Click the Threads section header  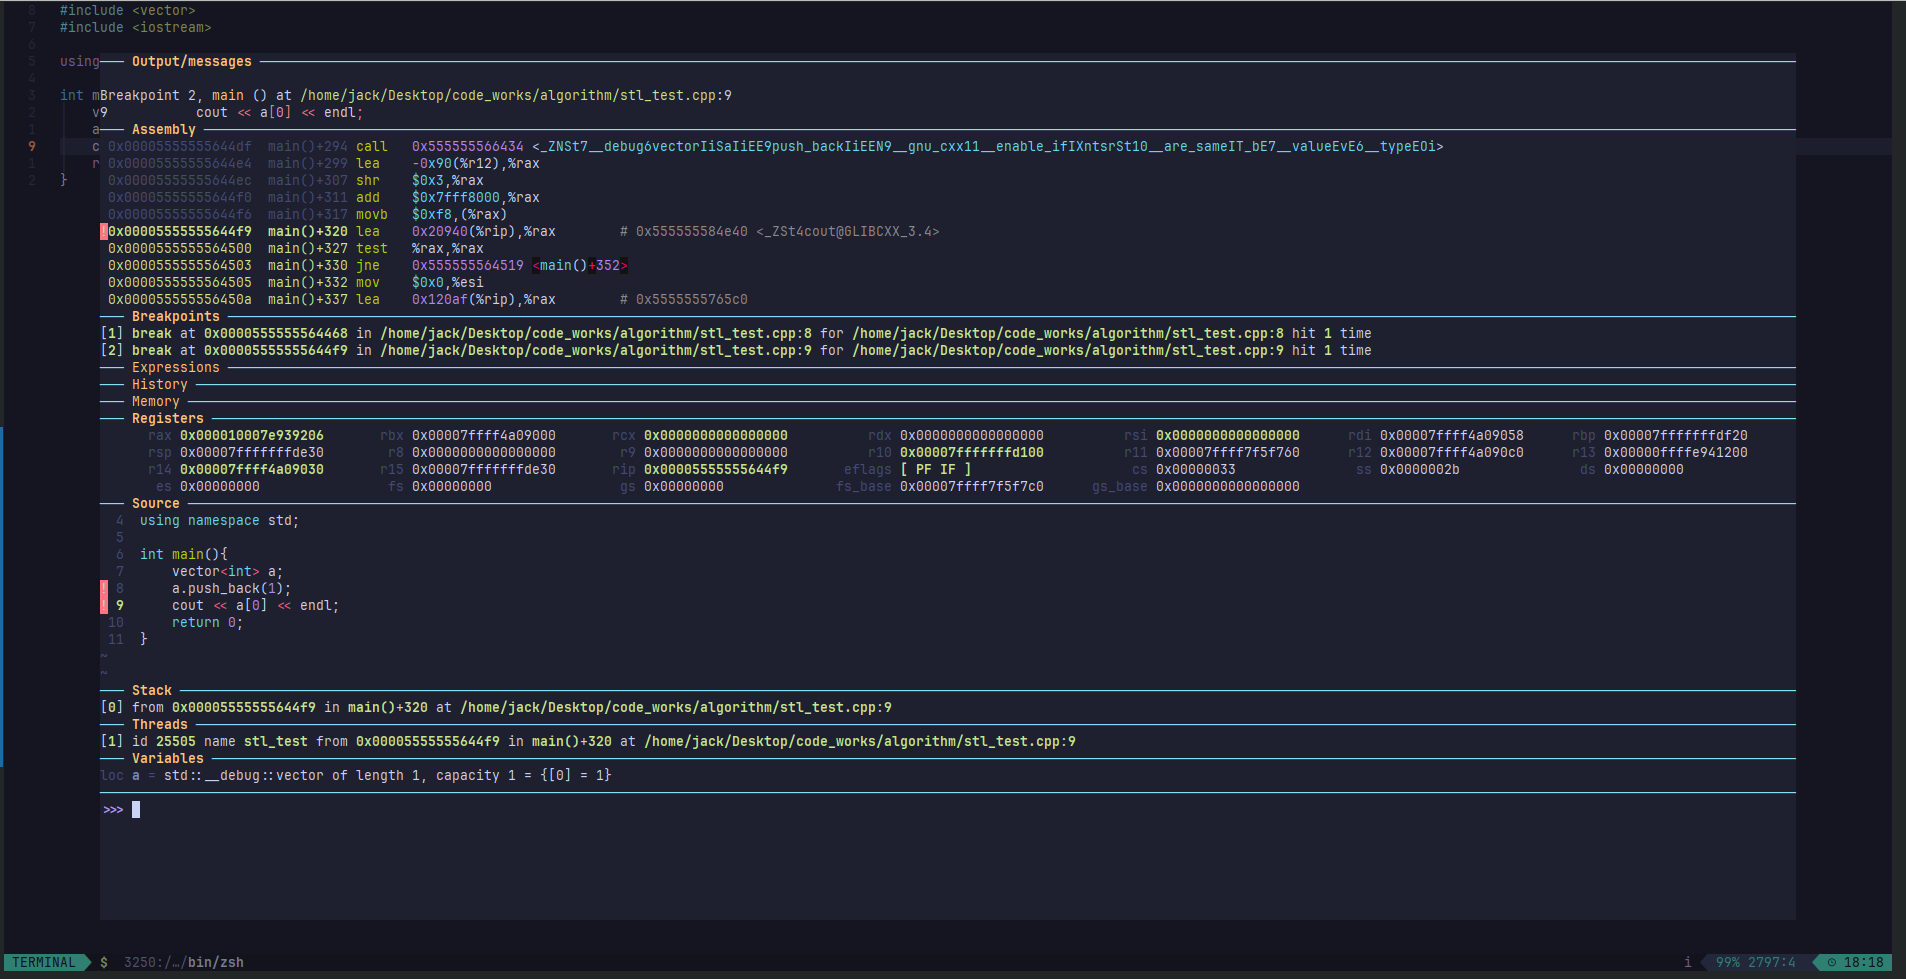pos(160,725)
